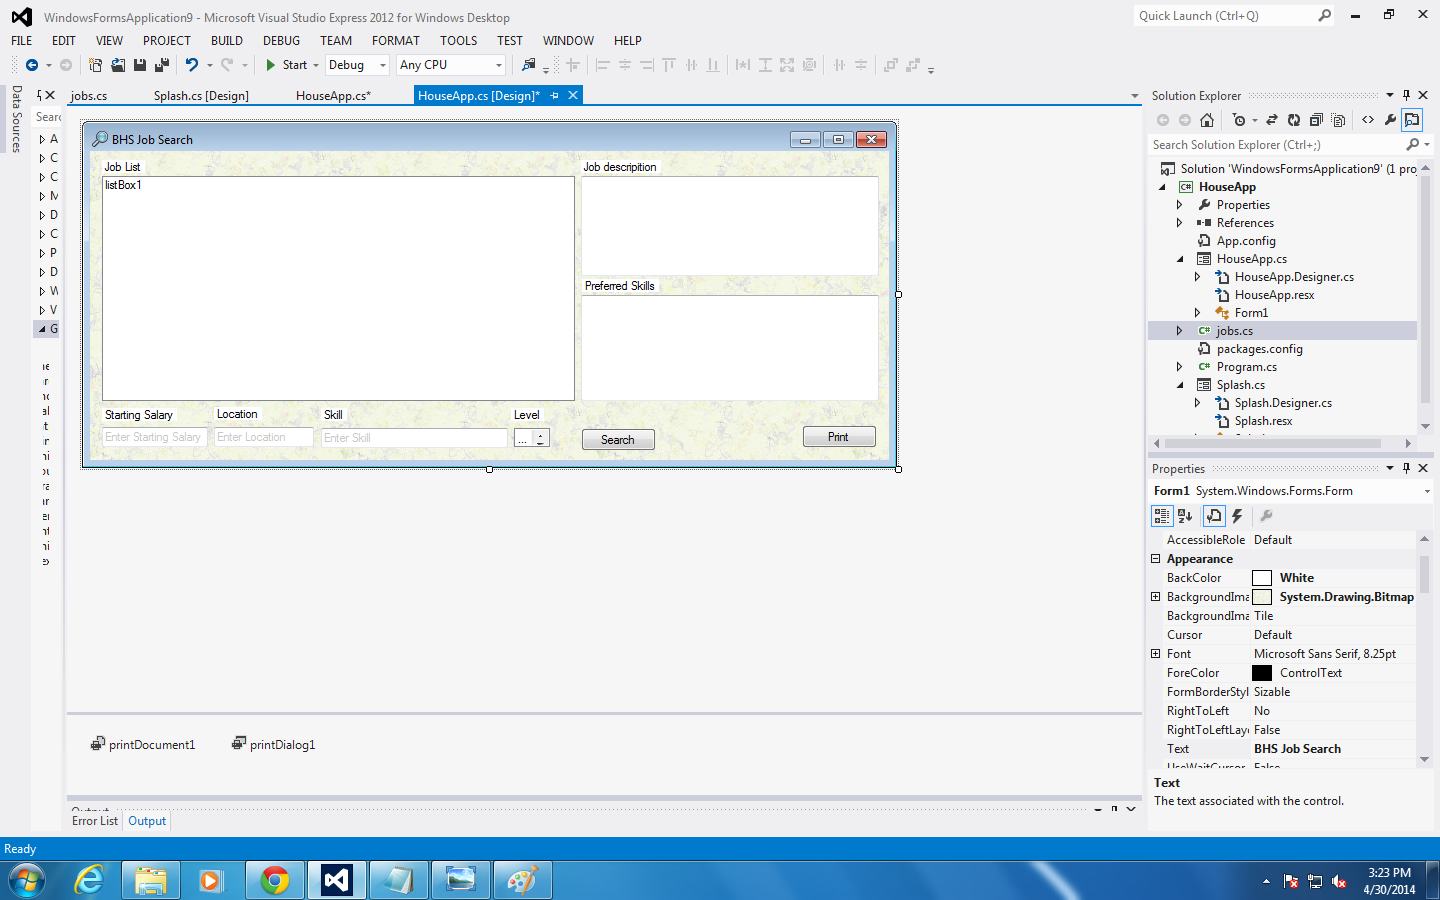Select HouseApp.Designer.cs file
The height and width of the screenshot is (900, 1440).
click(x=1294, y=277)
